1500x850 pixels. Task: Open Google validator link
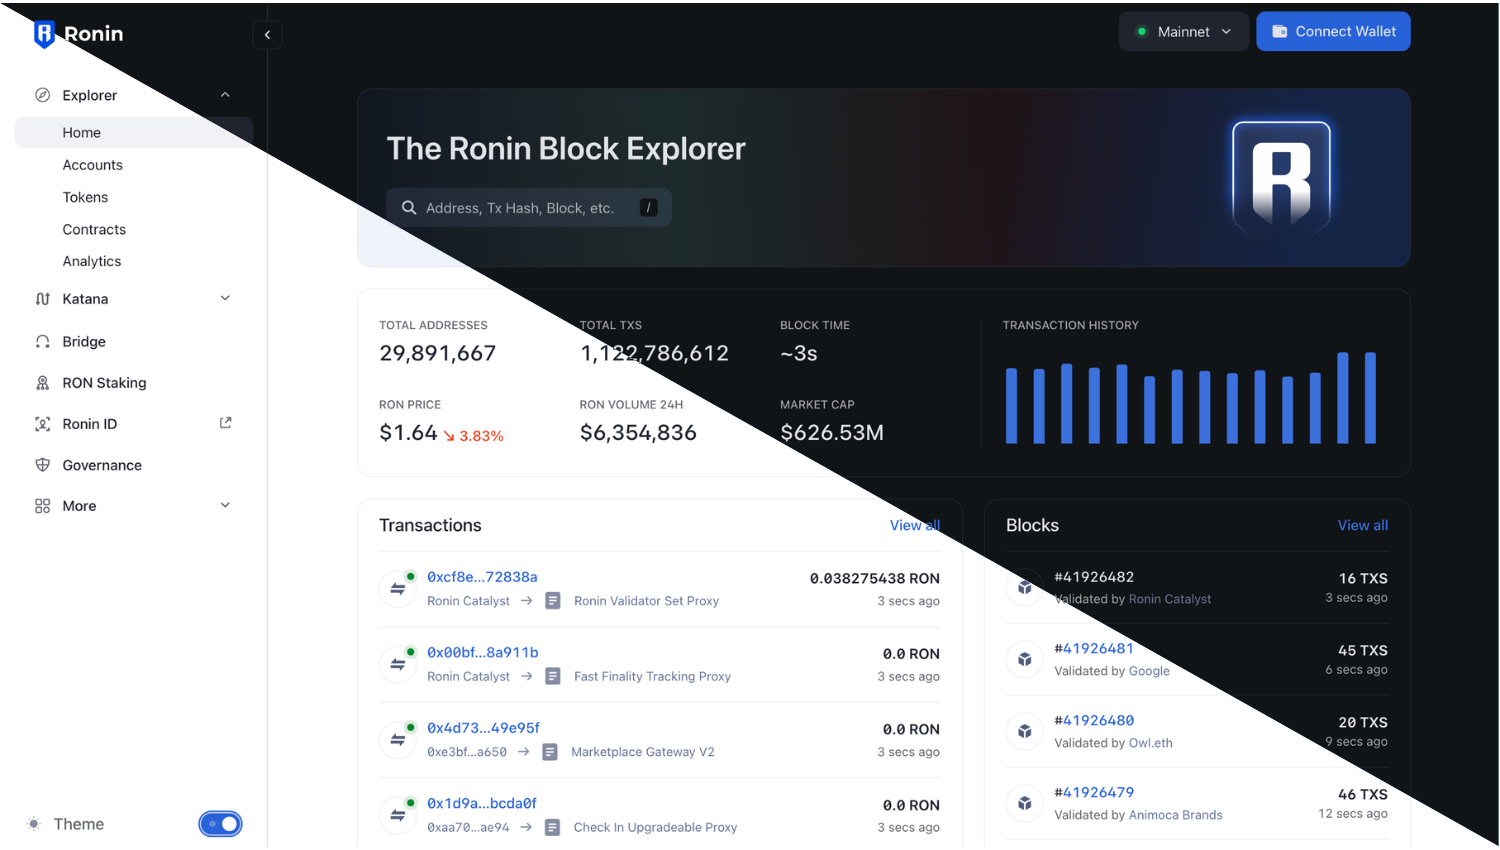tap(1149, 671)
